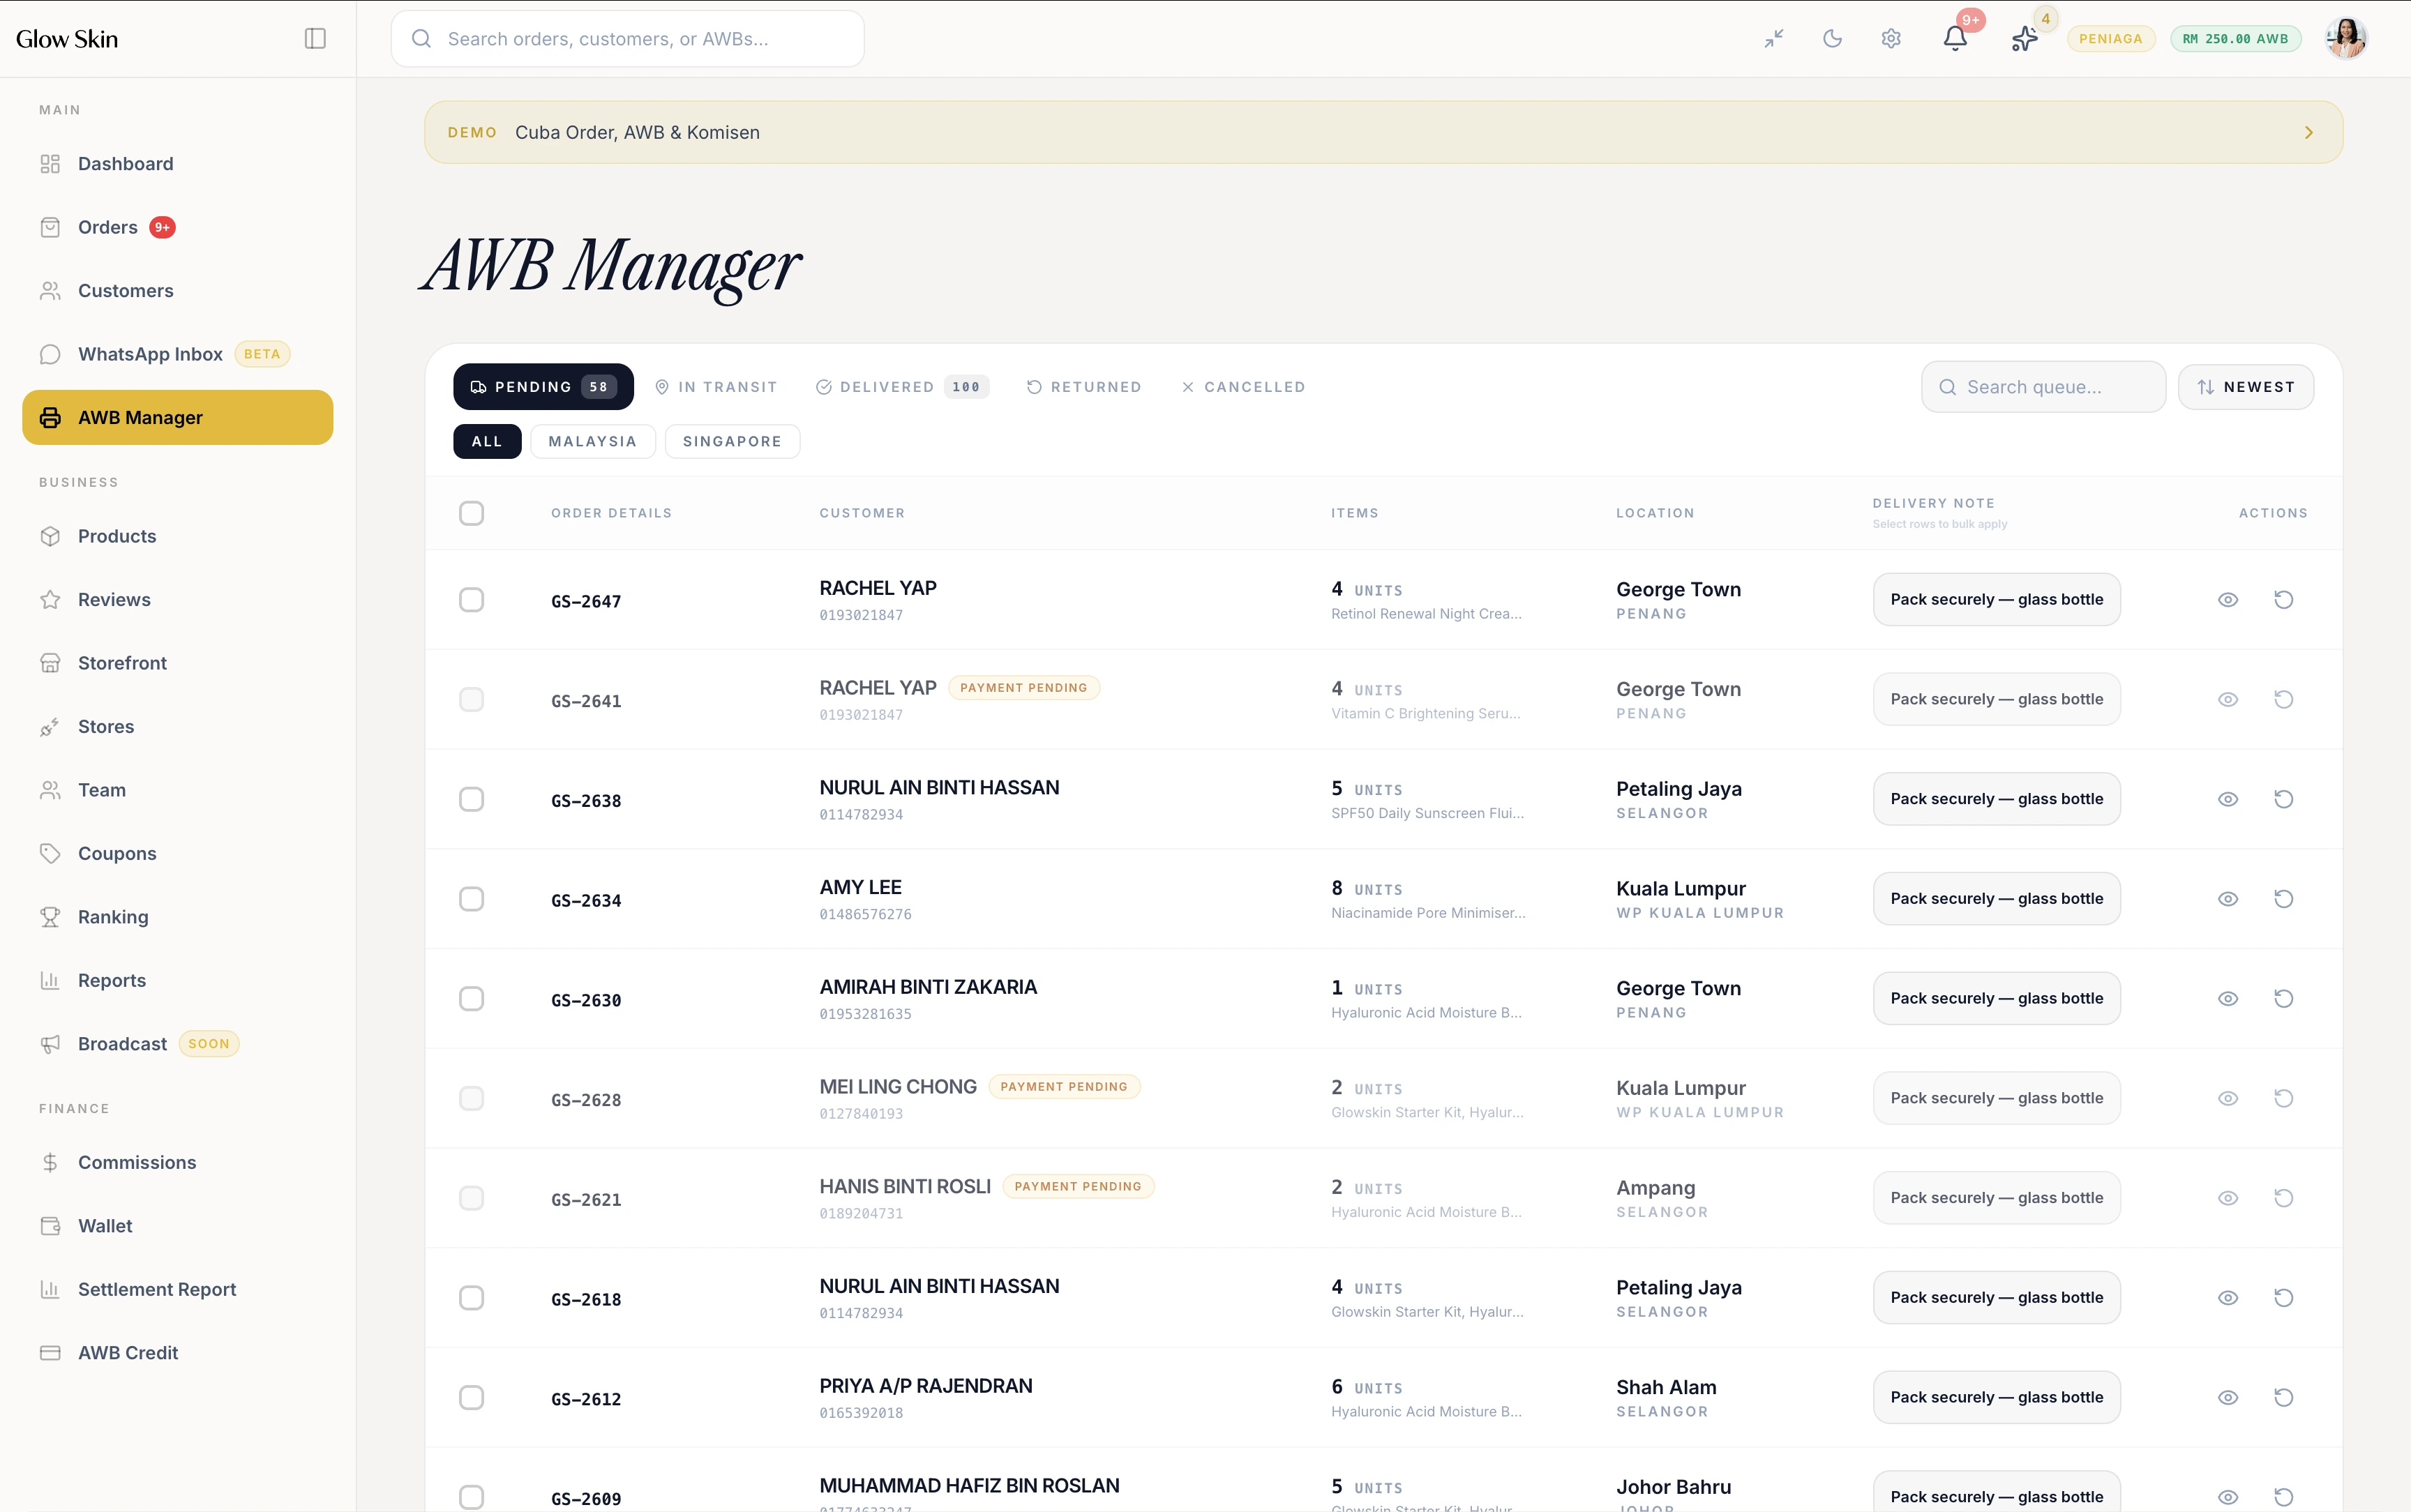Select order GS-2618 checkbox
Viewport: 2411px width, 1512px height.
pos(472,1298)
